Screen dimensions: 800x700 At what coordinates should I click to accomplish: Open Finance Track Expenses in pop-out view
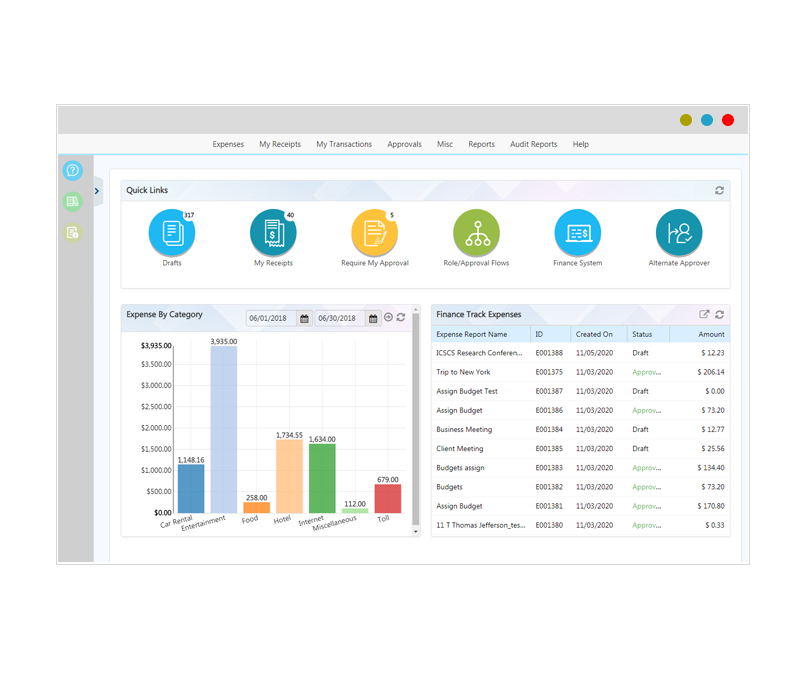[704, 314]
